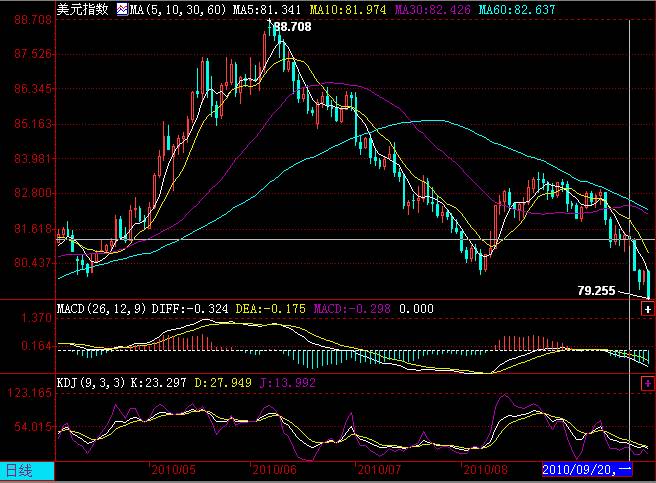
Task: Click the MA30:82.426 value label
Action: coord(433,10)
